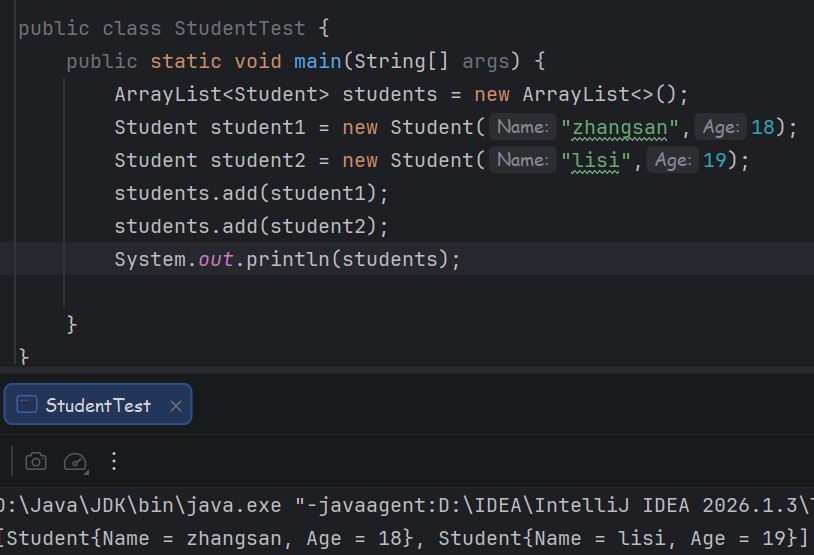Viewport: 814px width, 555px height.
Task: Click the static keyword
Action: (186, 62)
